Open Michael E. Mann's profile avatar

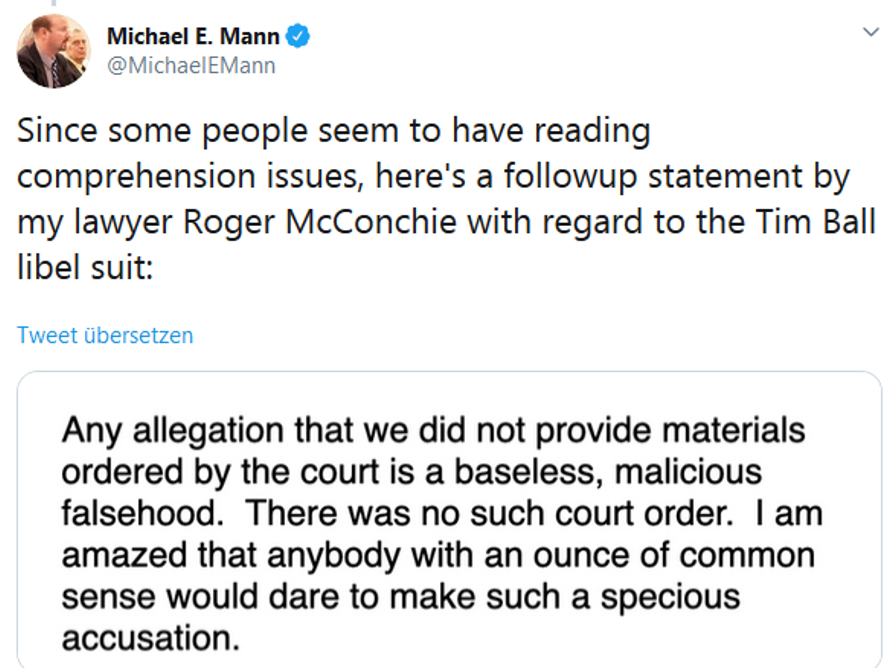tap(53, 51)
